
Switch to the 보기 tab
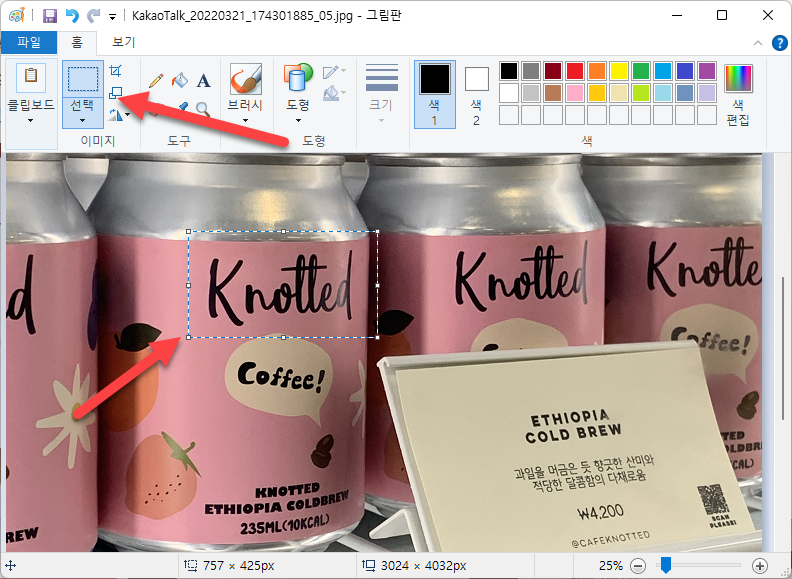[x=124, y=42]
